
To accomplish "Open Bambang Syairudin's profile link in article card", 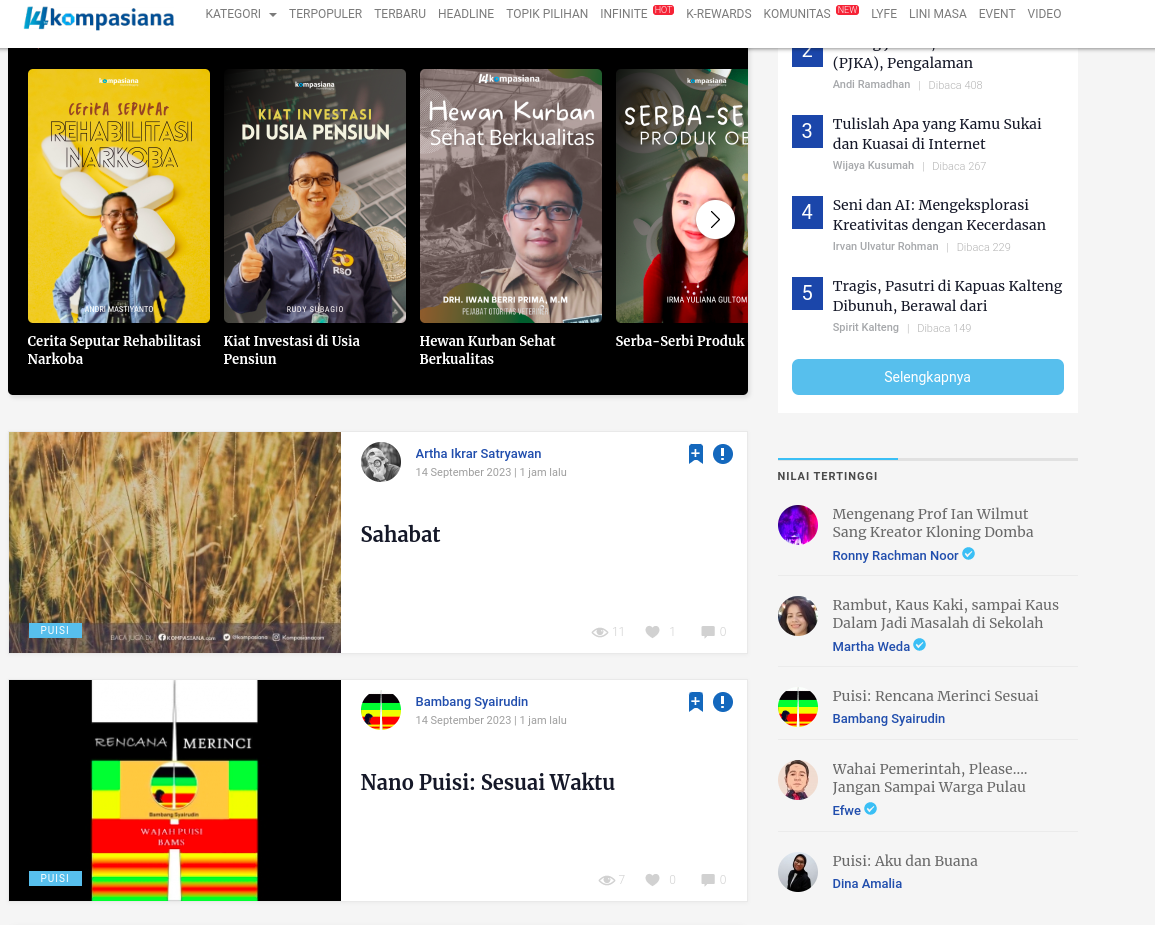I will [x=471, y=702].
